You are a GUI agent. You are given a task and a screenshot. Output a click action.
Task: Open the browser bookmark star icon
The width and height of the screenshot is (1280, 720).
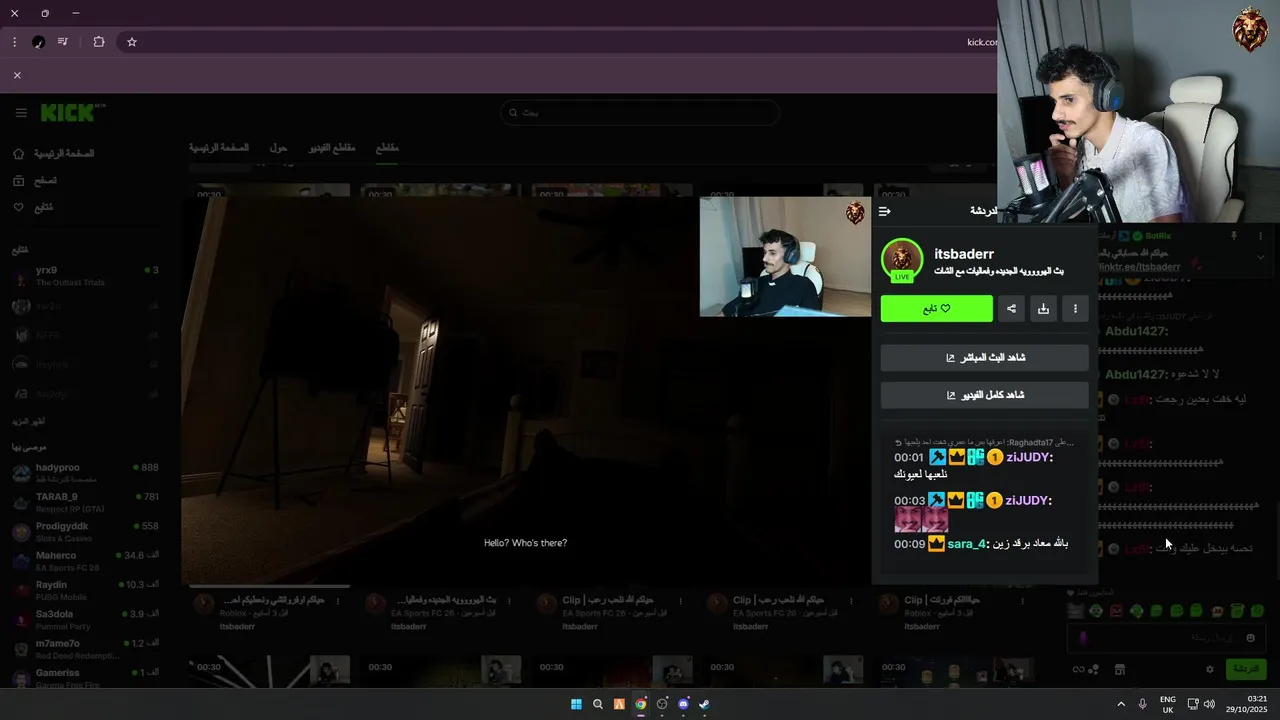click(x=131, y=42)
